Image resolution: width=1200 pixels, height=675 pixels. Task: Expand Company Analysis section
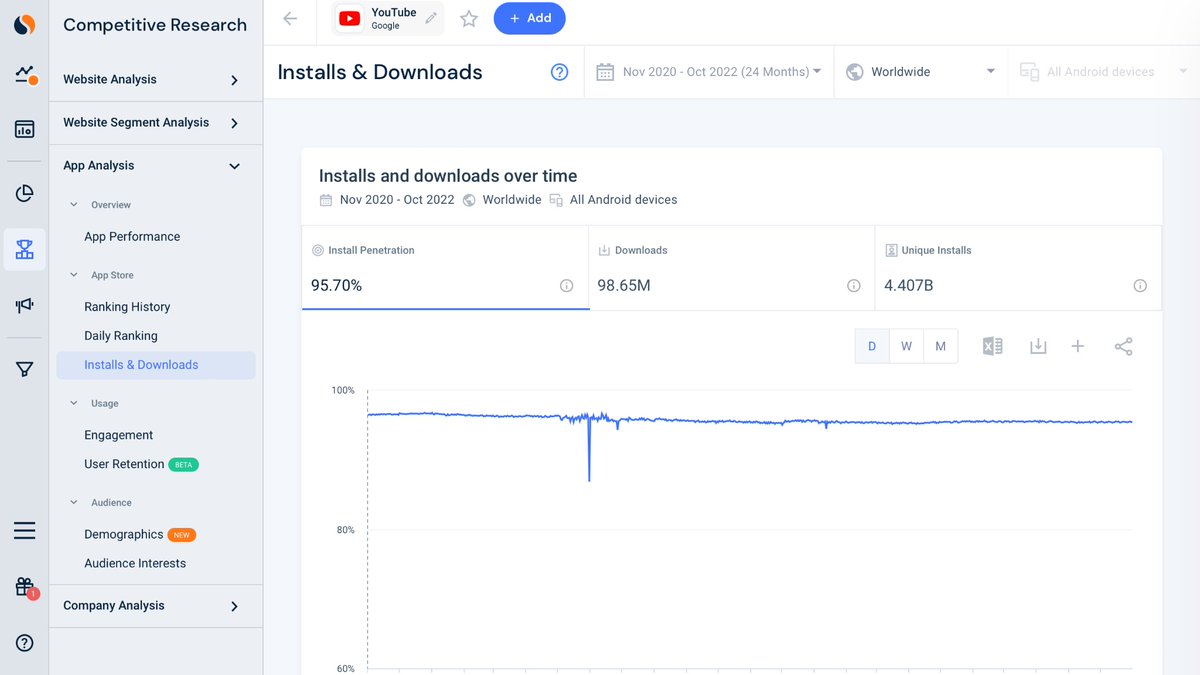pos(156,606)
